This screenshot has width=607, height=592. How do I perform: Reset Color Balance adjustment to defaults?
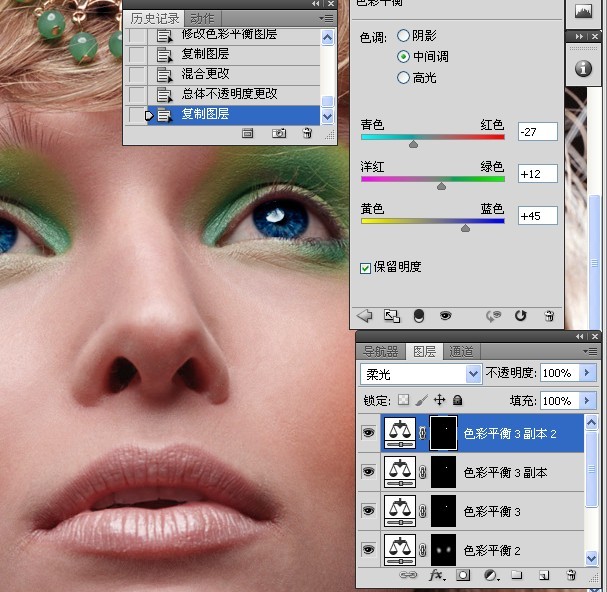[521, 316]
